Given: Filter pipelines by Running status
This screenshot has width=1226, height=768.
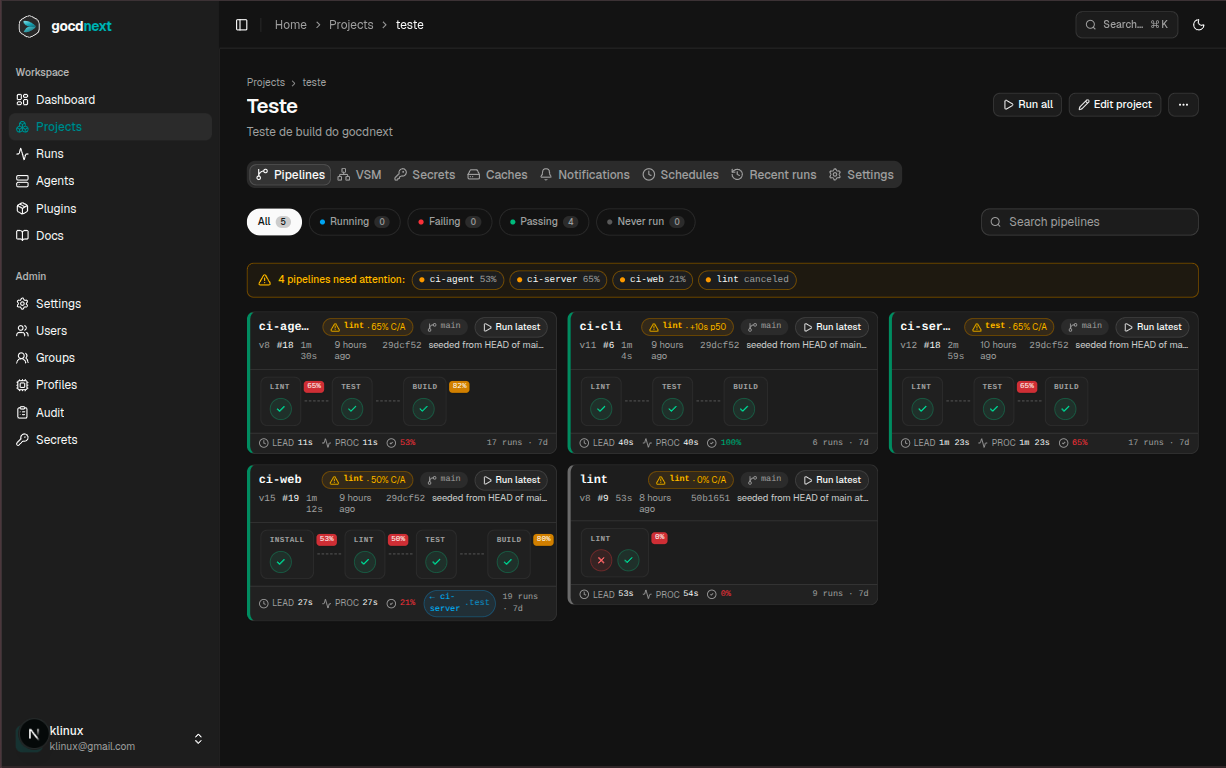Looking at the screenshot, I should click(x=354, y=222).
